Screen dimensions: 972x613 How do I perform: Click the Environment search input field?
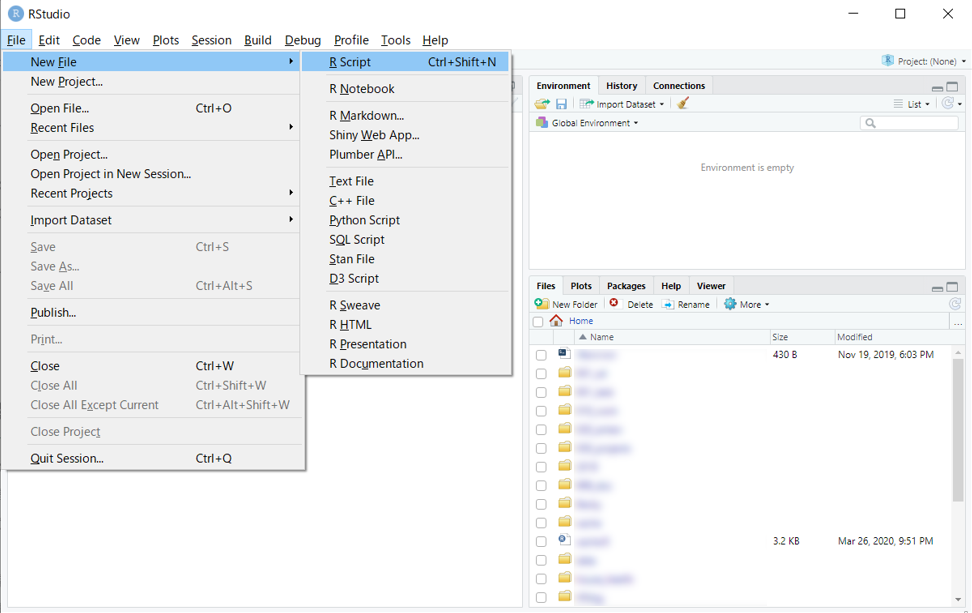pyautogui.click(x=909, y=123)
